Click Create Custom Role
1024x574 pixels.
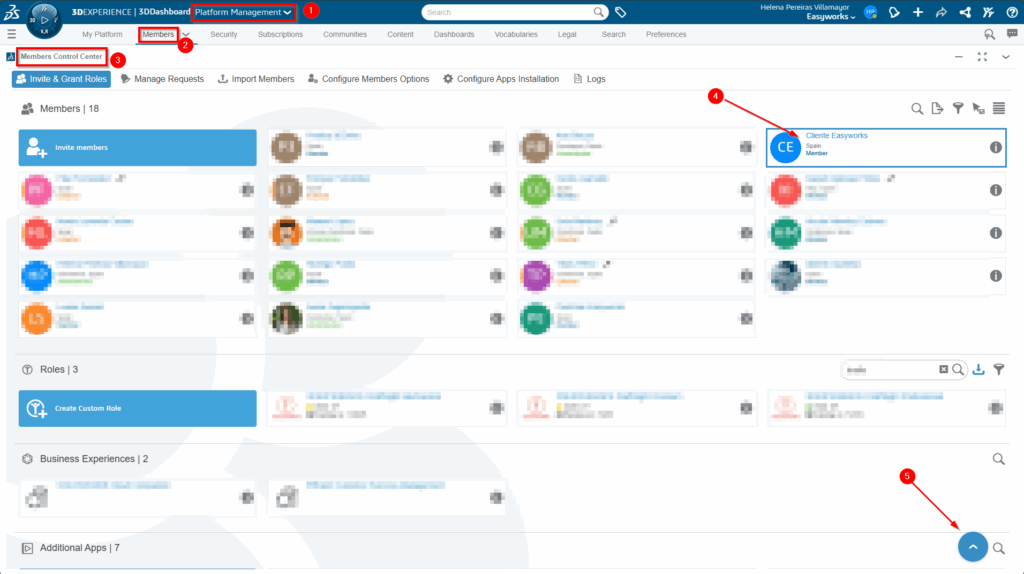click(x=137, y=408)
